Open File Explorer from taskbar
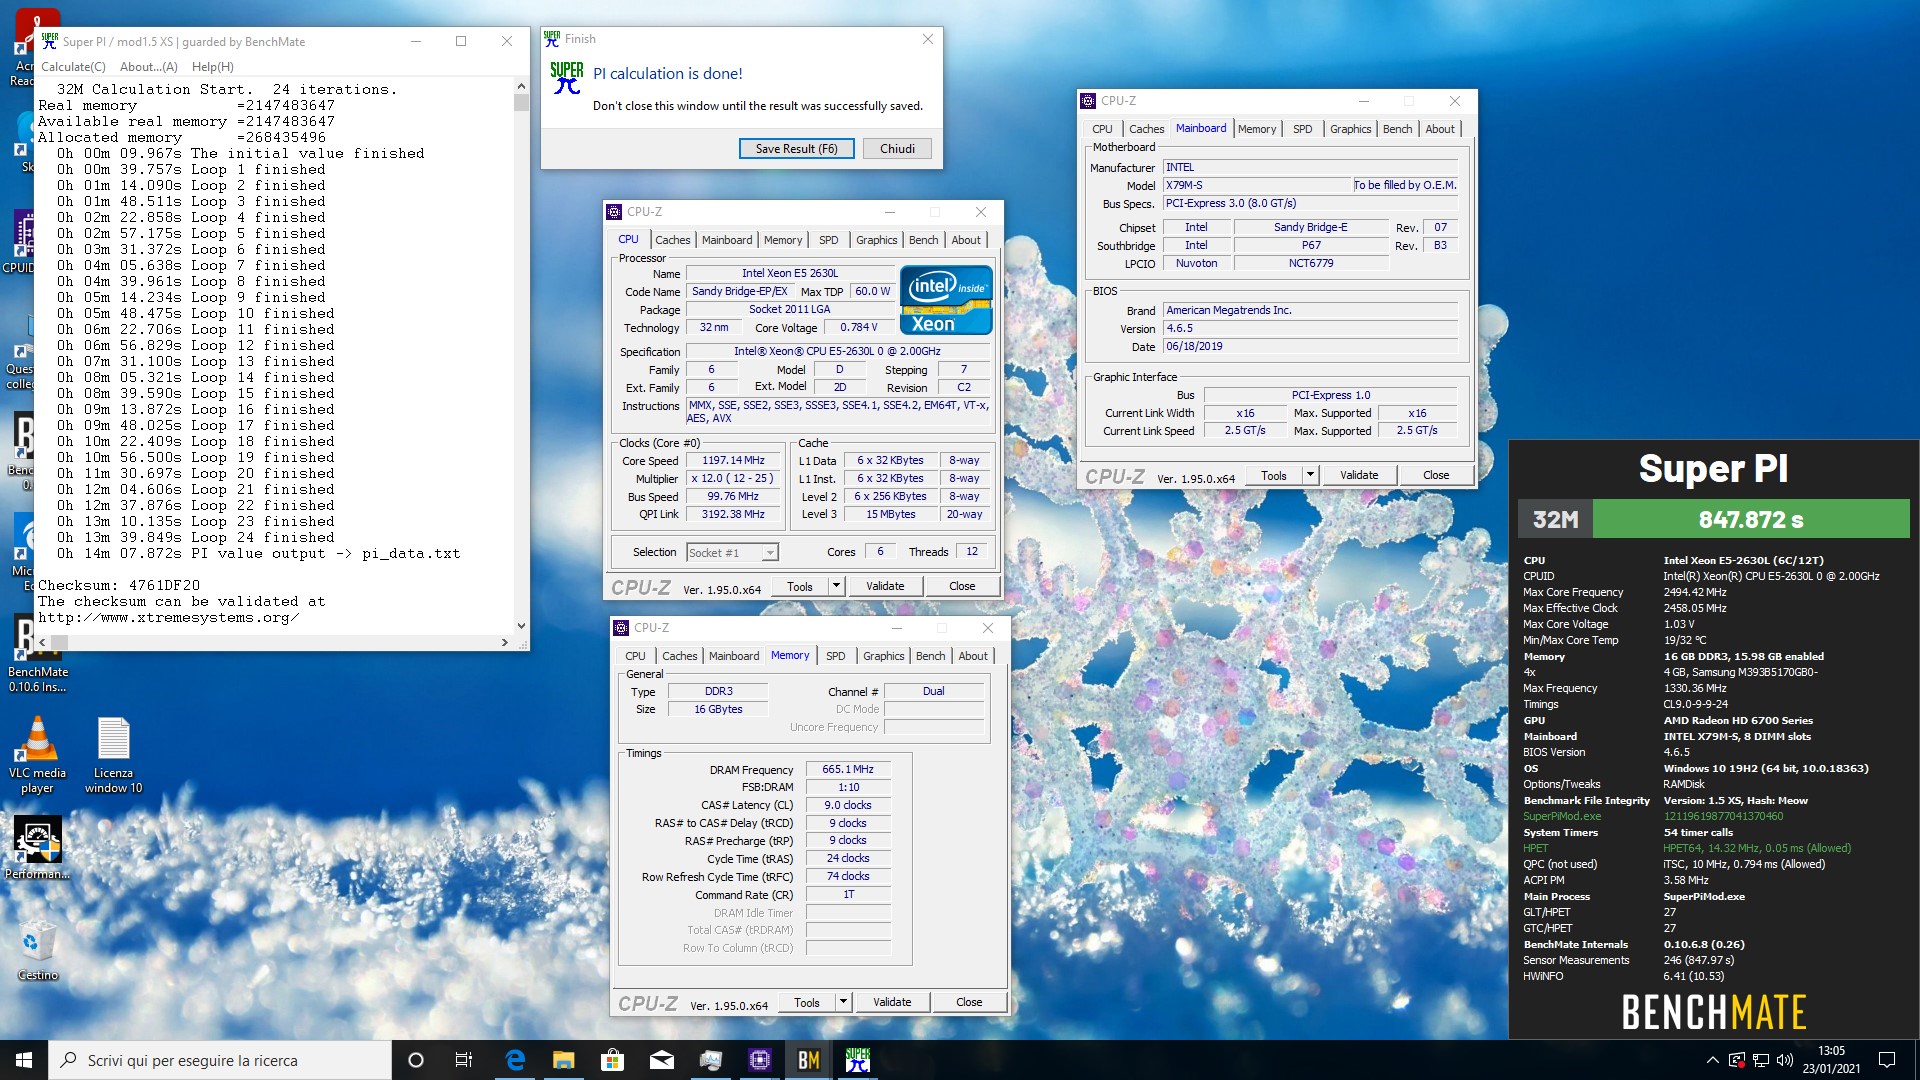The height and width of the screenshot is (1080, 1920). tap(564, 1060)
